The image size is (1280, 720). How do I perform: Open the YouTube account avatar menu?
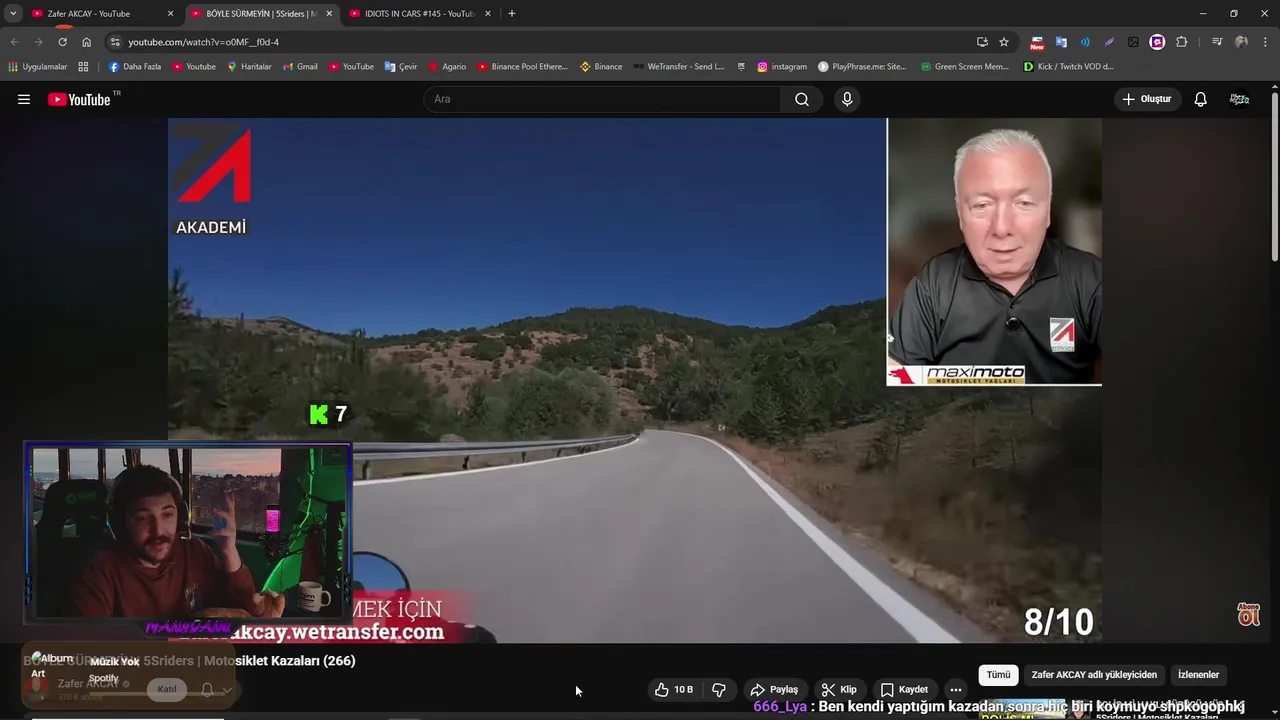tap(1240, 99)
